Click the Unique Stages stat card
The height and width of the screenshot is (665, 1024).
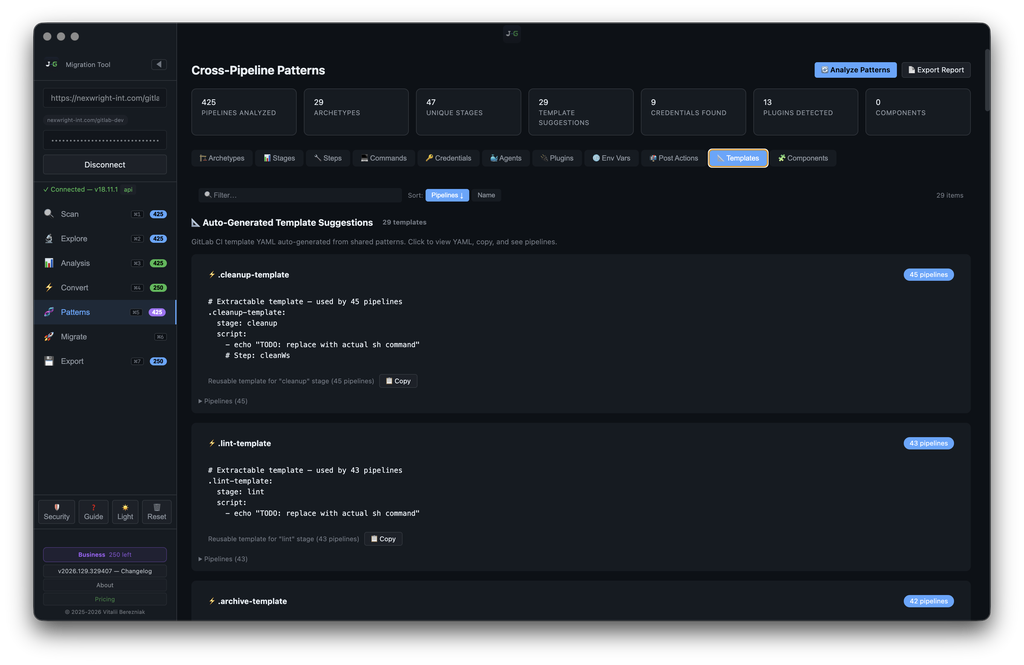tap(468, 112)
